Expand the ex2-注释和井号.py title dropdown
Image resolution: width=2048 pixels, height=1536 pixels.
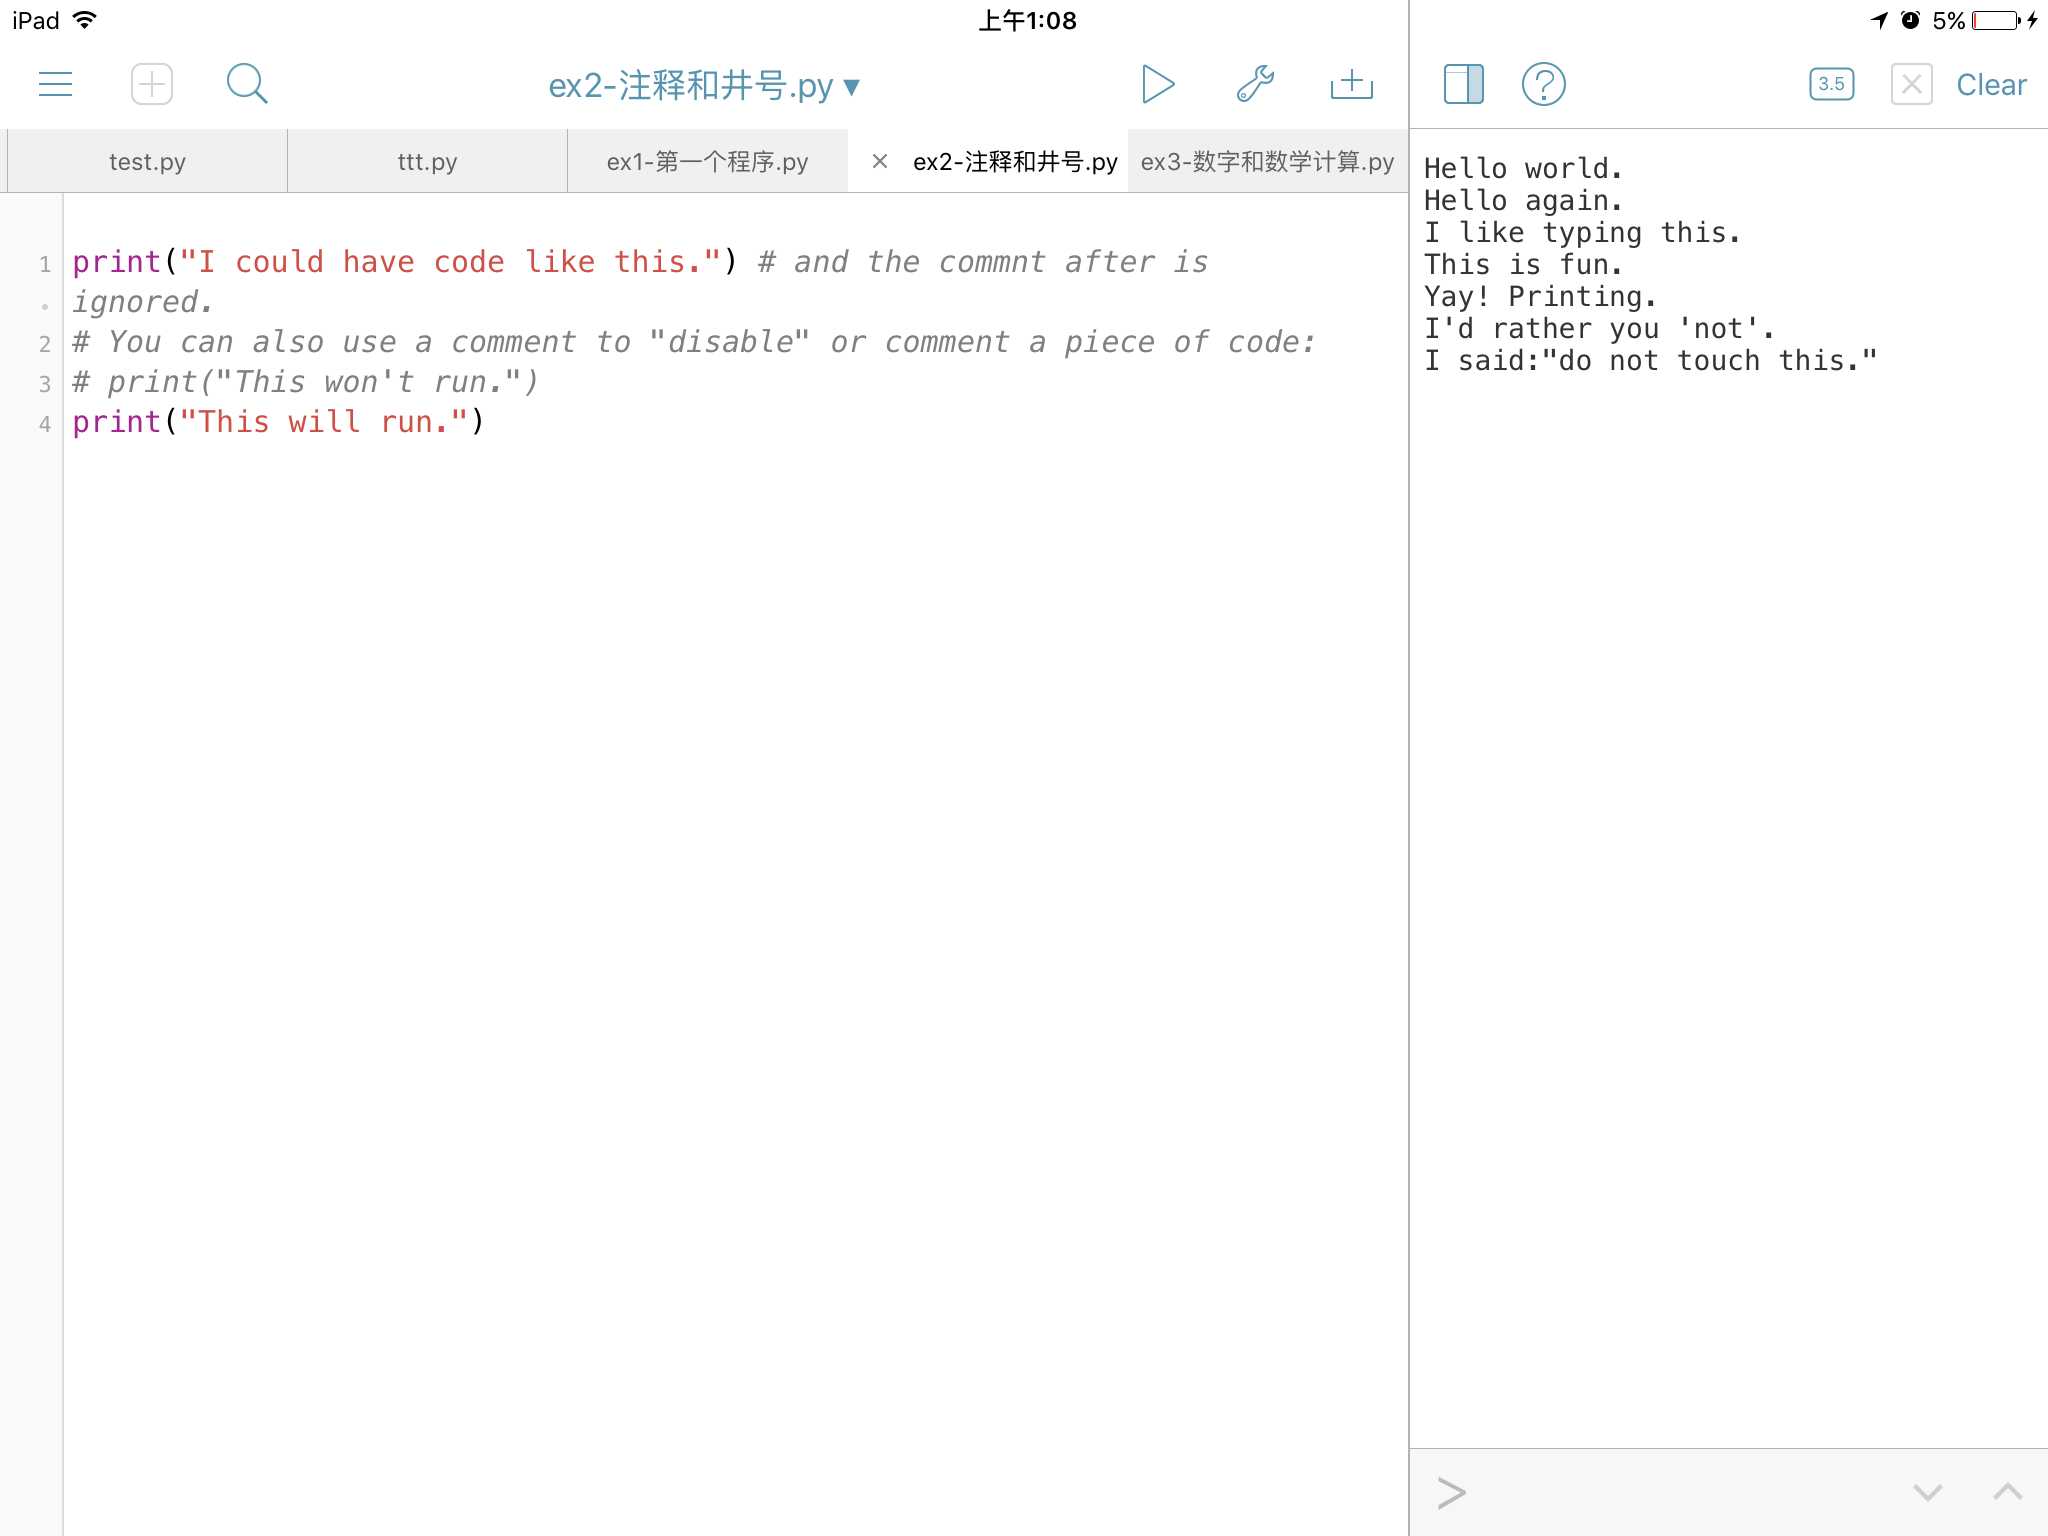point(704,86)
